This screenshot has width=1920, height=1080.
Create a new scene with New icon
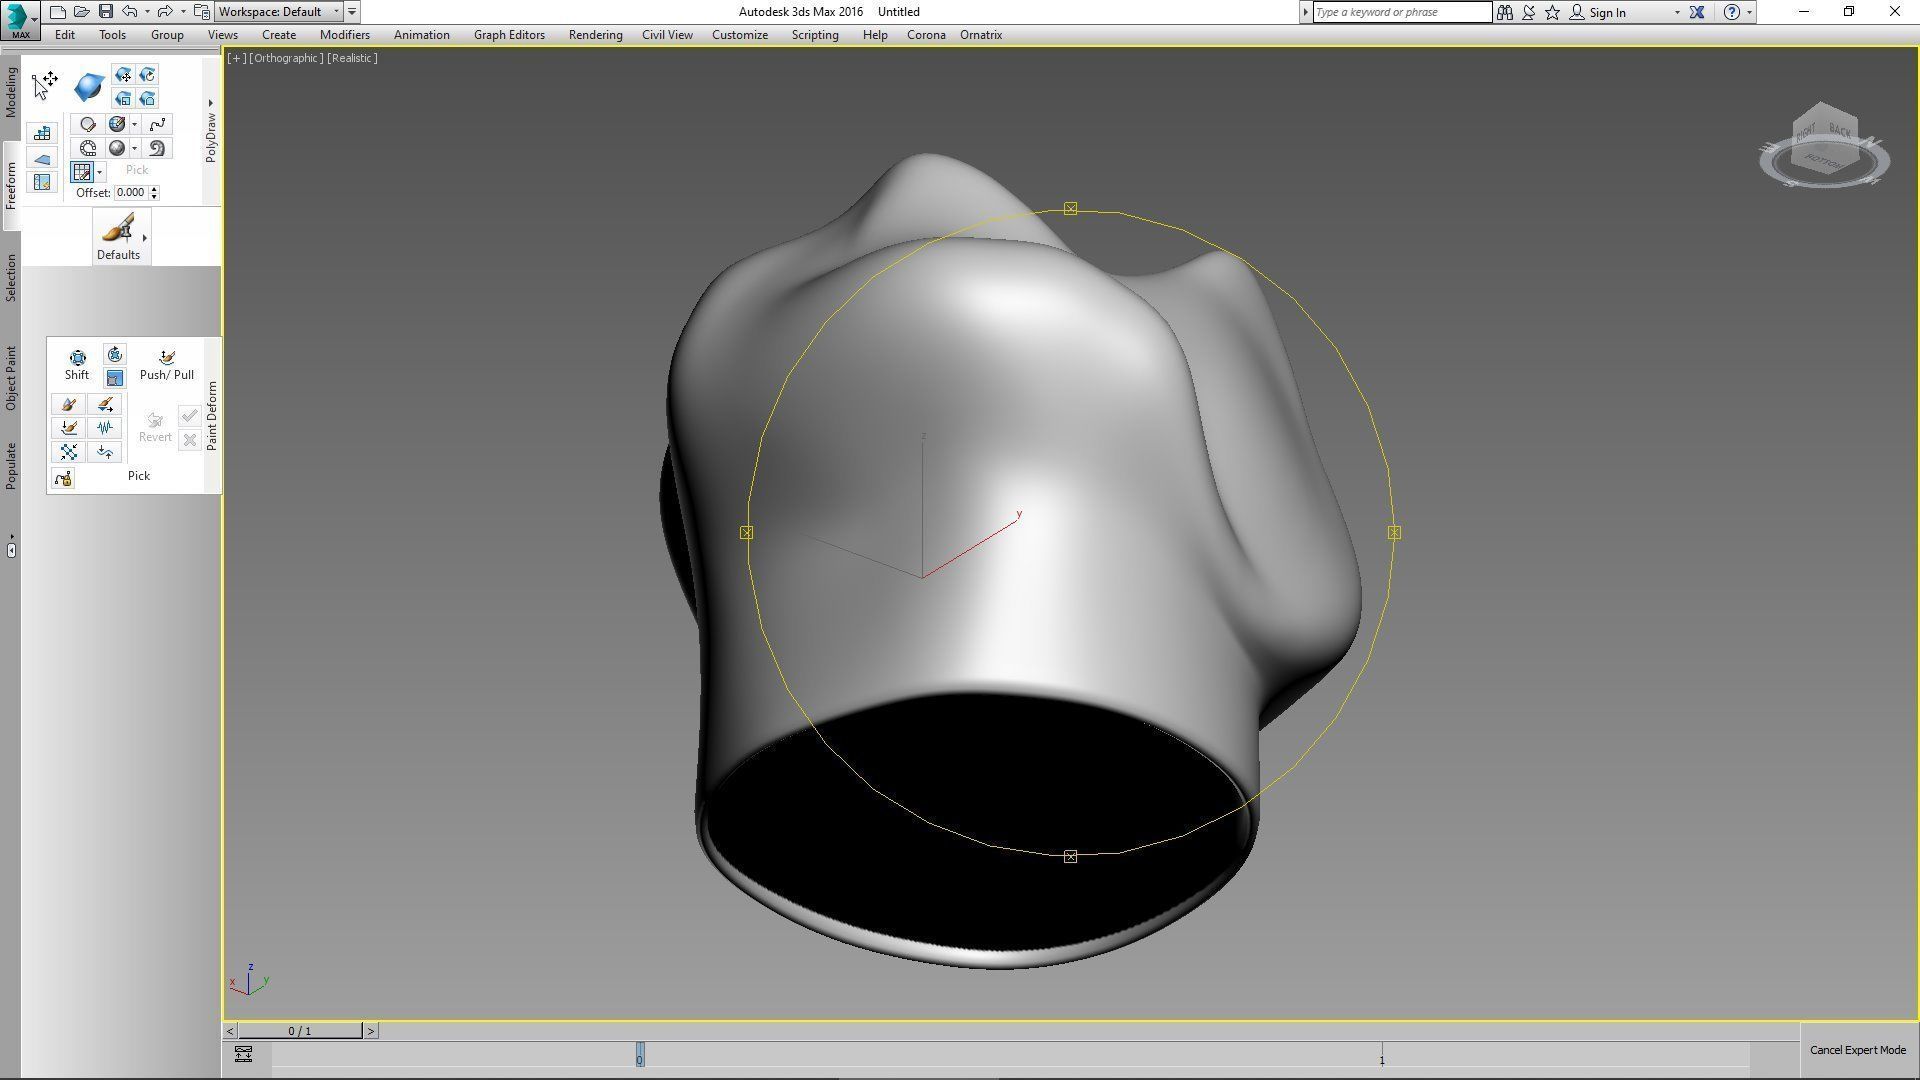click(58, 12)
